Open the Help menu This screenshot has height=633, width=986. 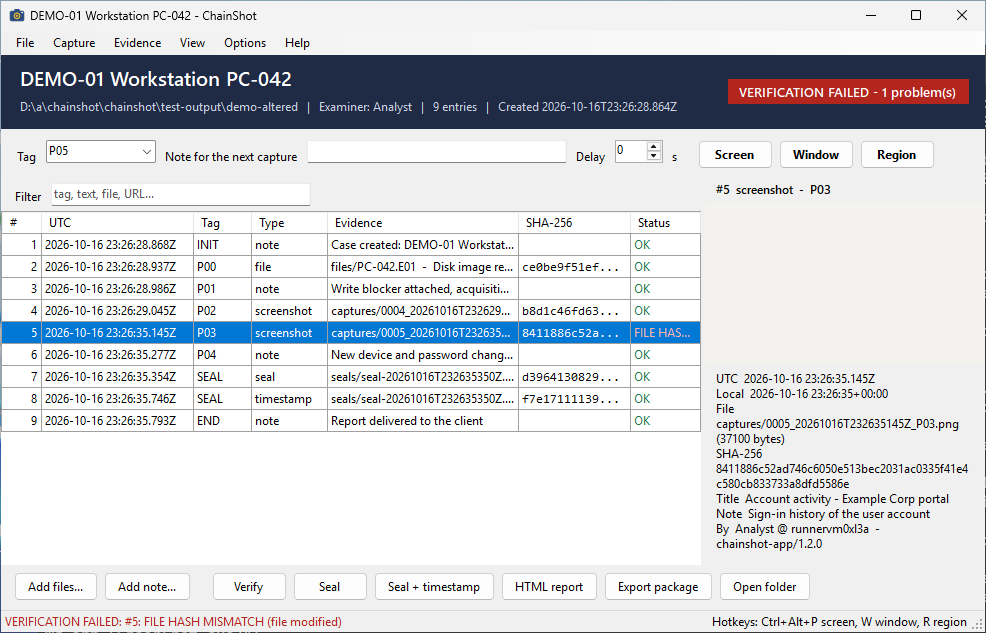[297, 43]
